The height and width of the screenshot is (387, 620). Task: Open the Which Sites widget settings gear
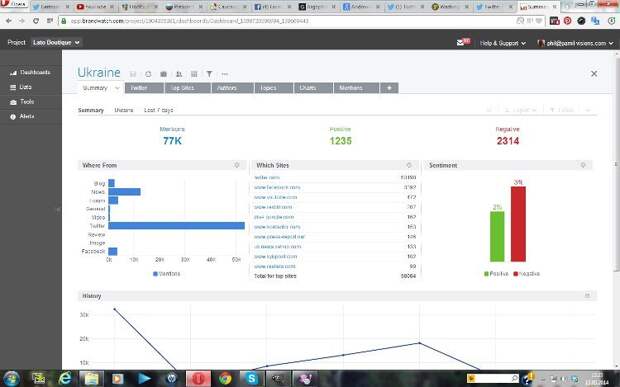coord(409,165)
